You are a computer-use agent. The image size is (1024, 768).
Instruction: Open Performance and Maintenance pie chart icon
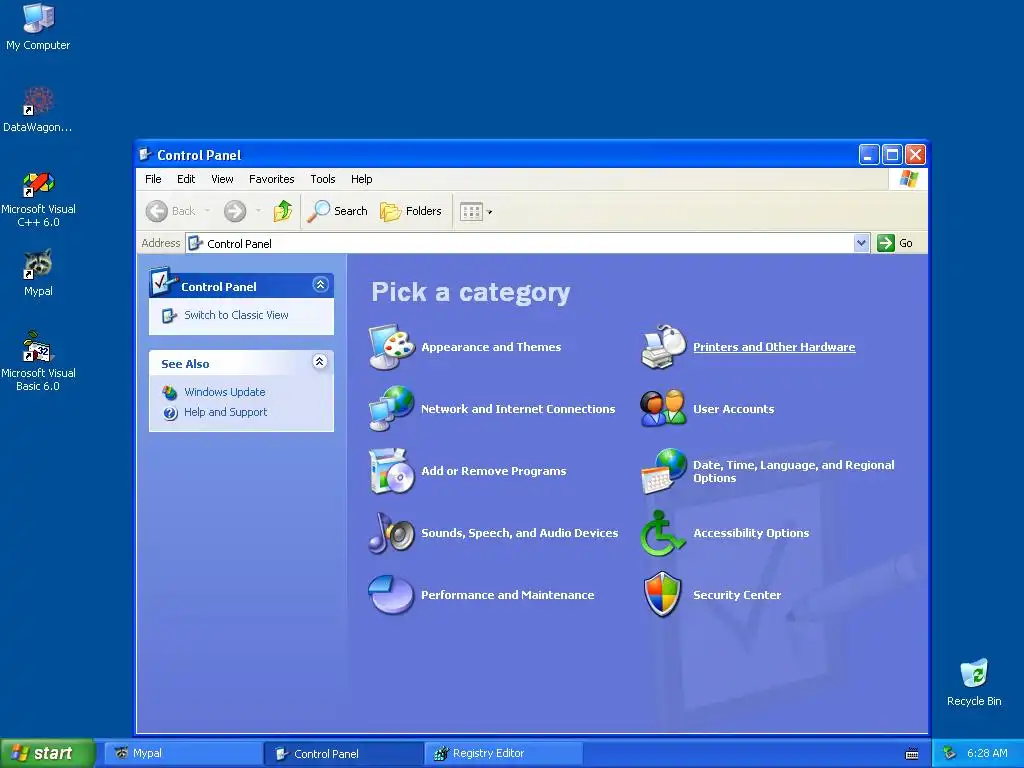tap(391, 594)
